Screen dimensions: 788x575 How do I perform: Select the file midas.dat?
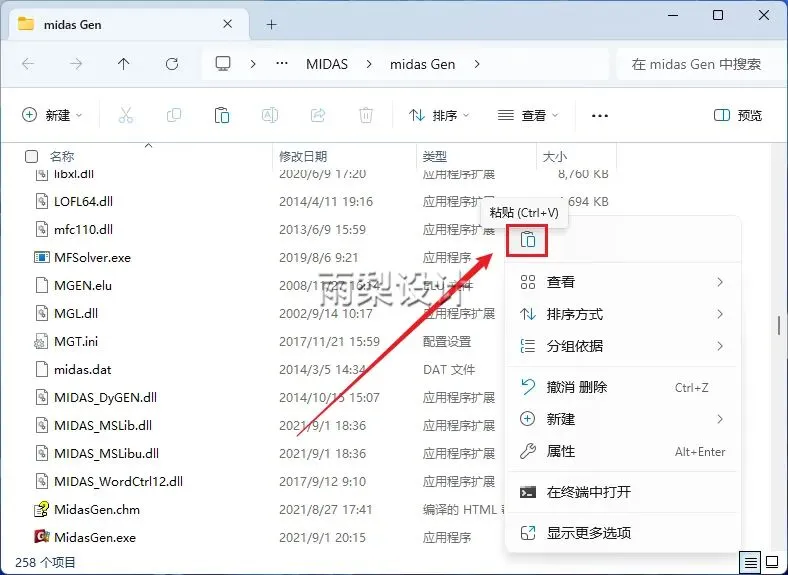[x=82, y=369]
